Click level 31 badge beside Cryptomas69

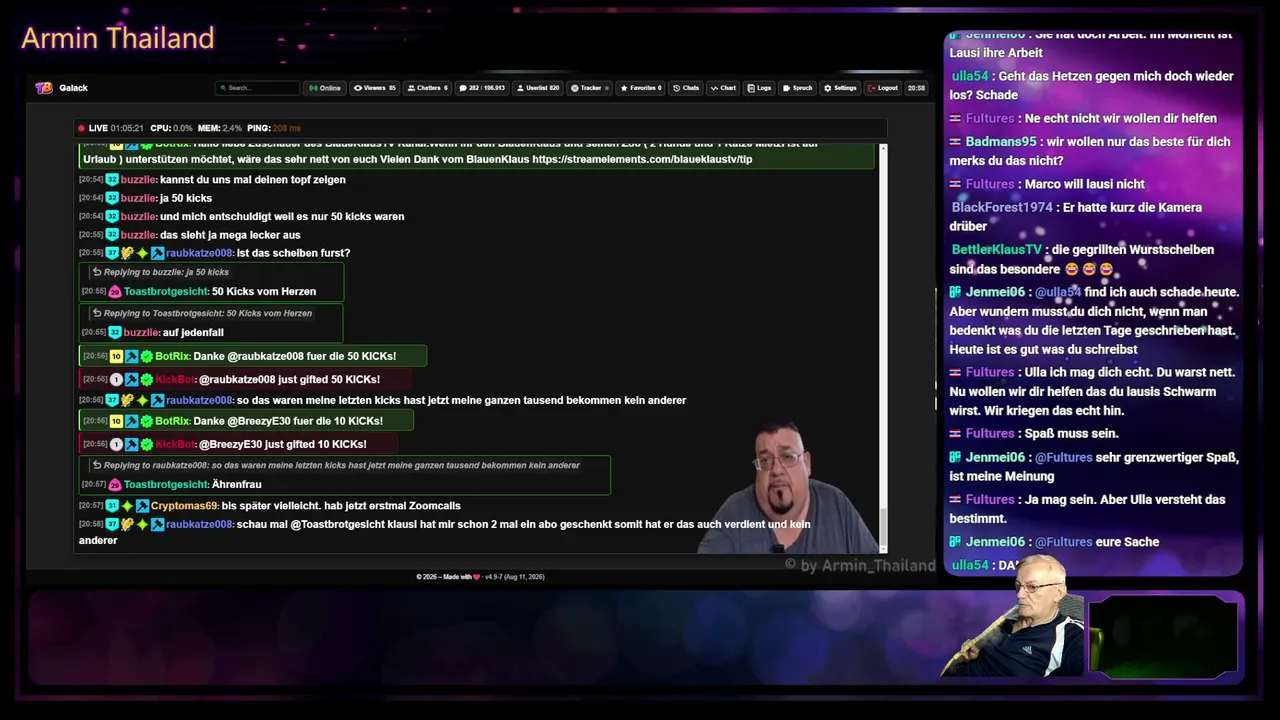[x=113, y=506]
